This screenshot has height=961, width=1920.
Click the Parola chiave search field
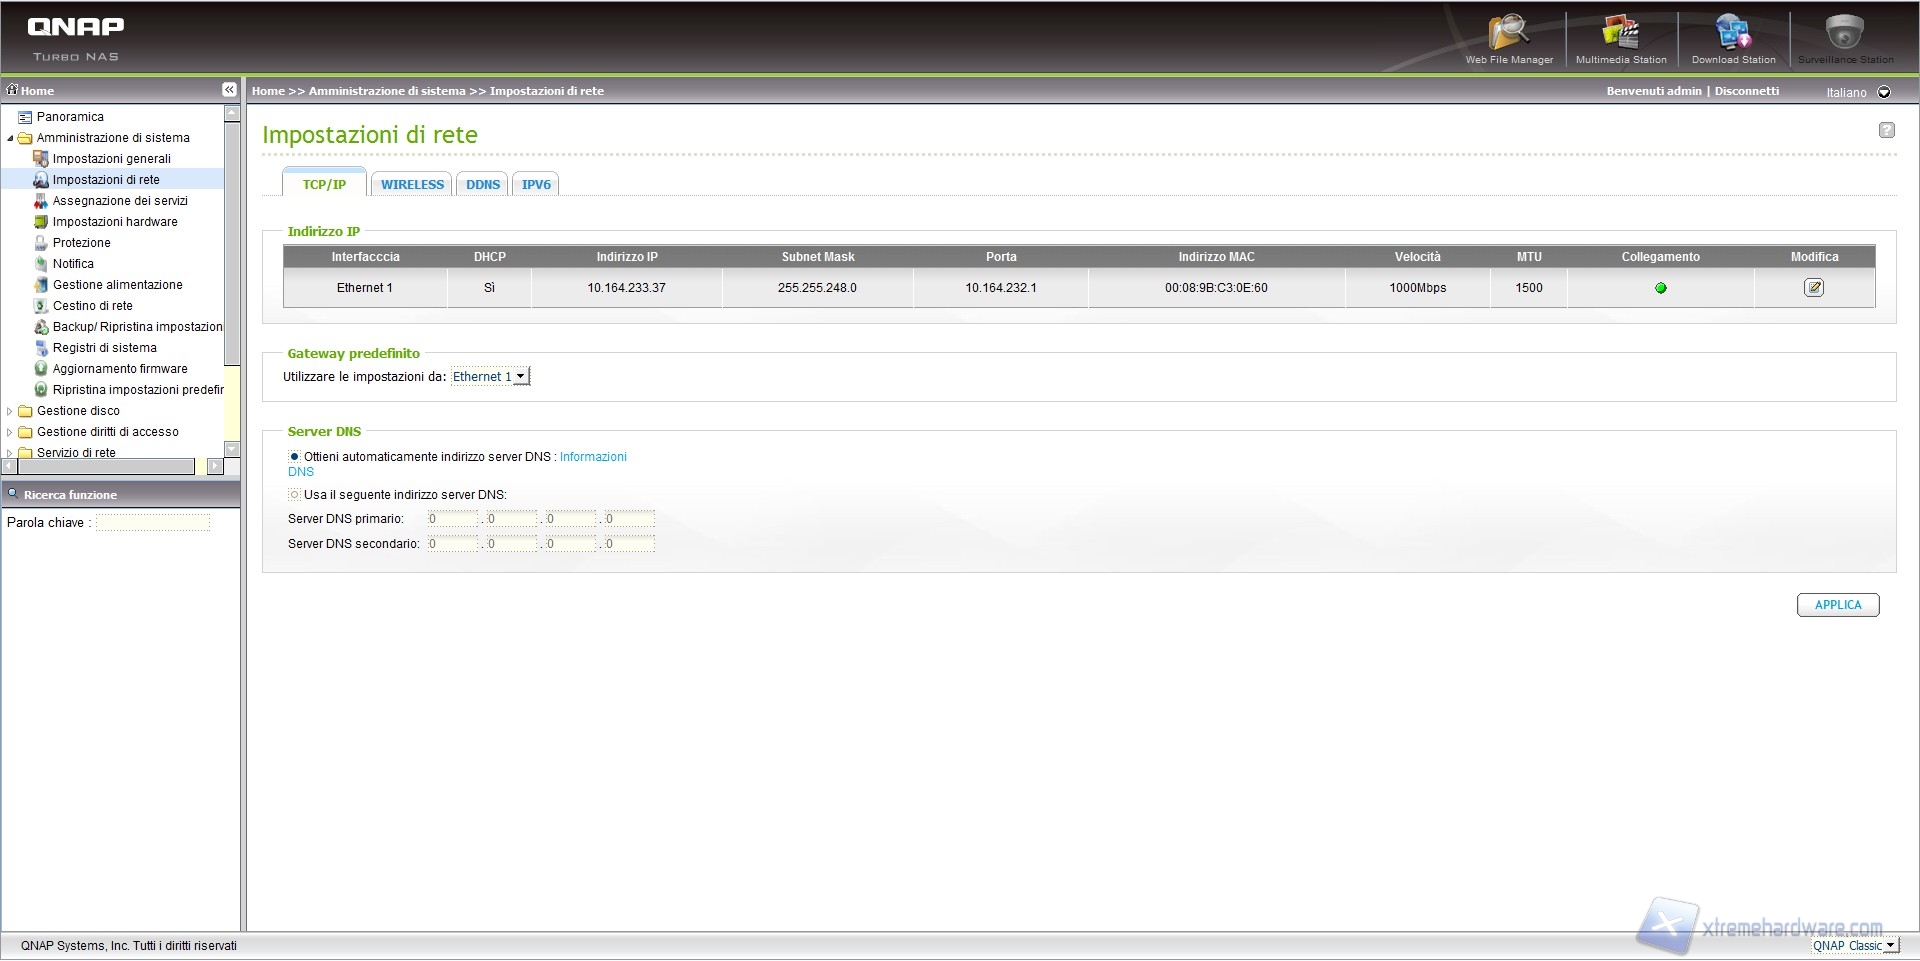point(153,523)
